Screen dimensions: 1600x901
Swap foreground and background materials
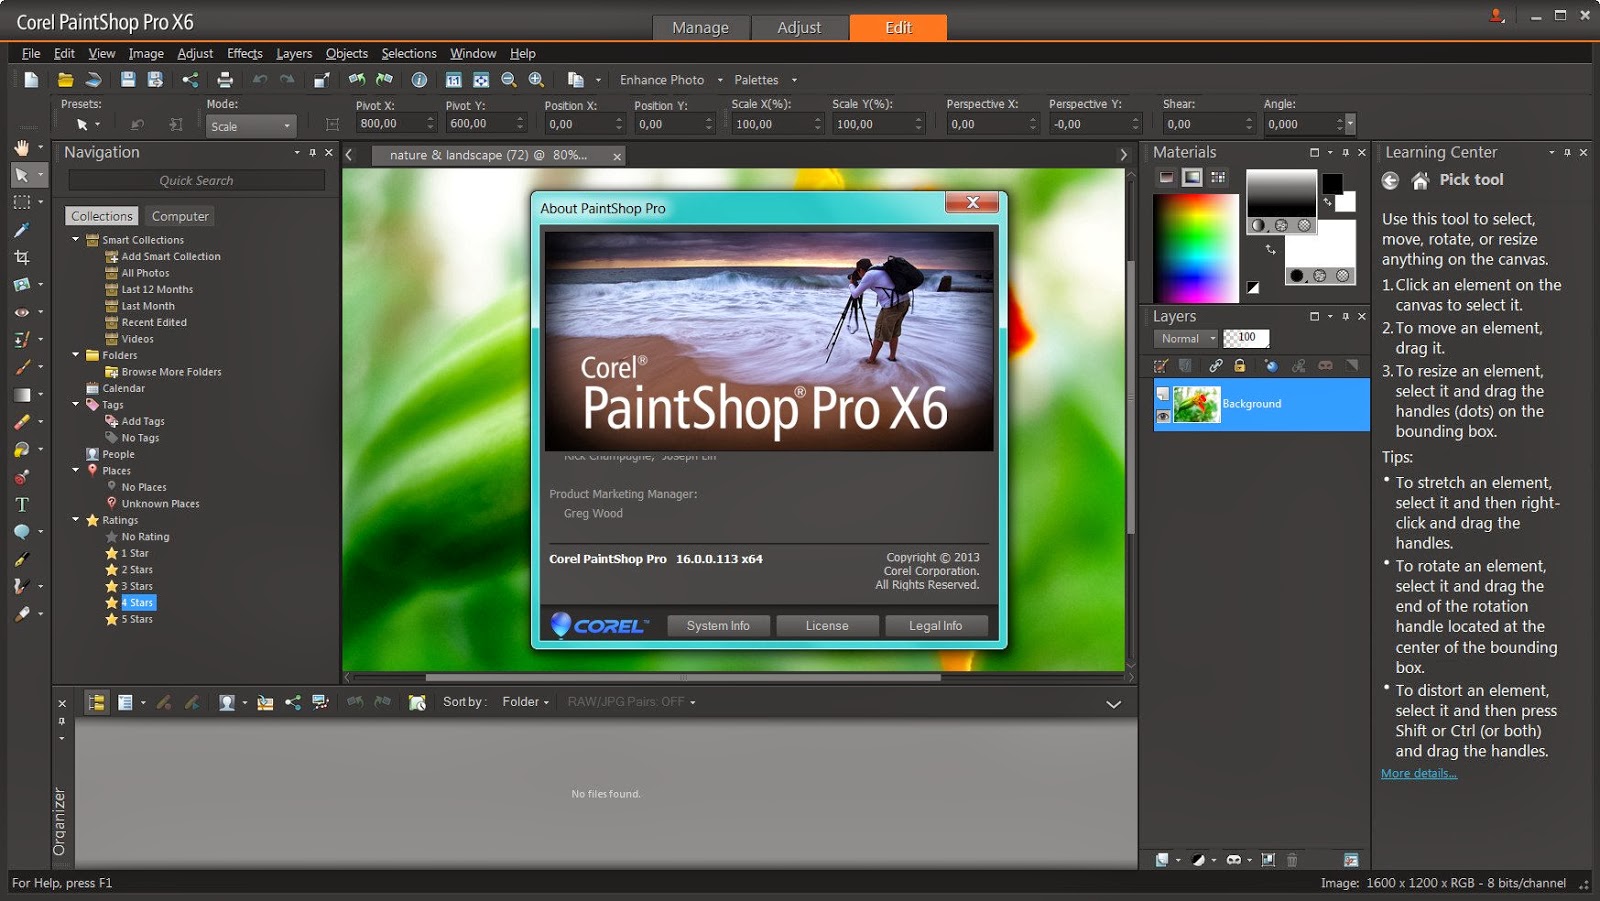[x=1271, y=250]
